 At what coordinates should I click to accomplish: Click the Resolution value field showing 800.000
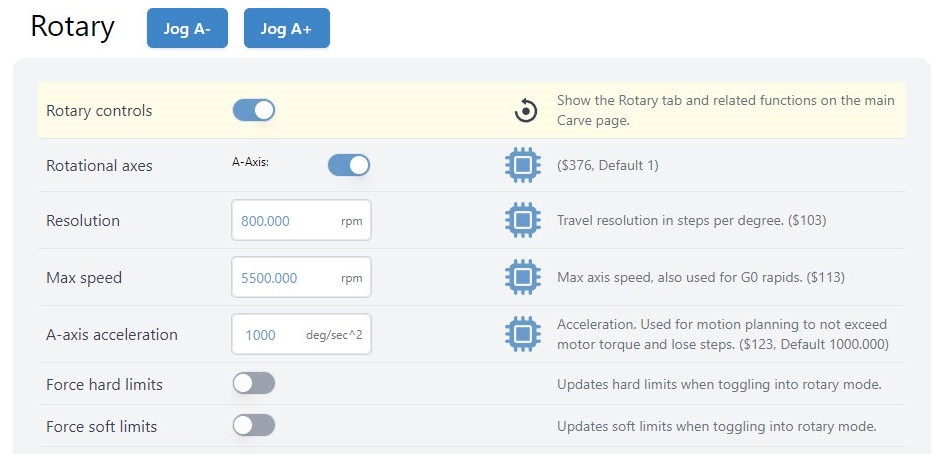285,221
